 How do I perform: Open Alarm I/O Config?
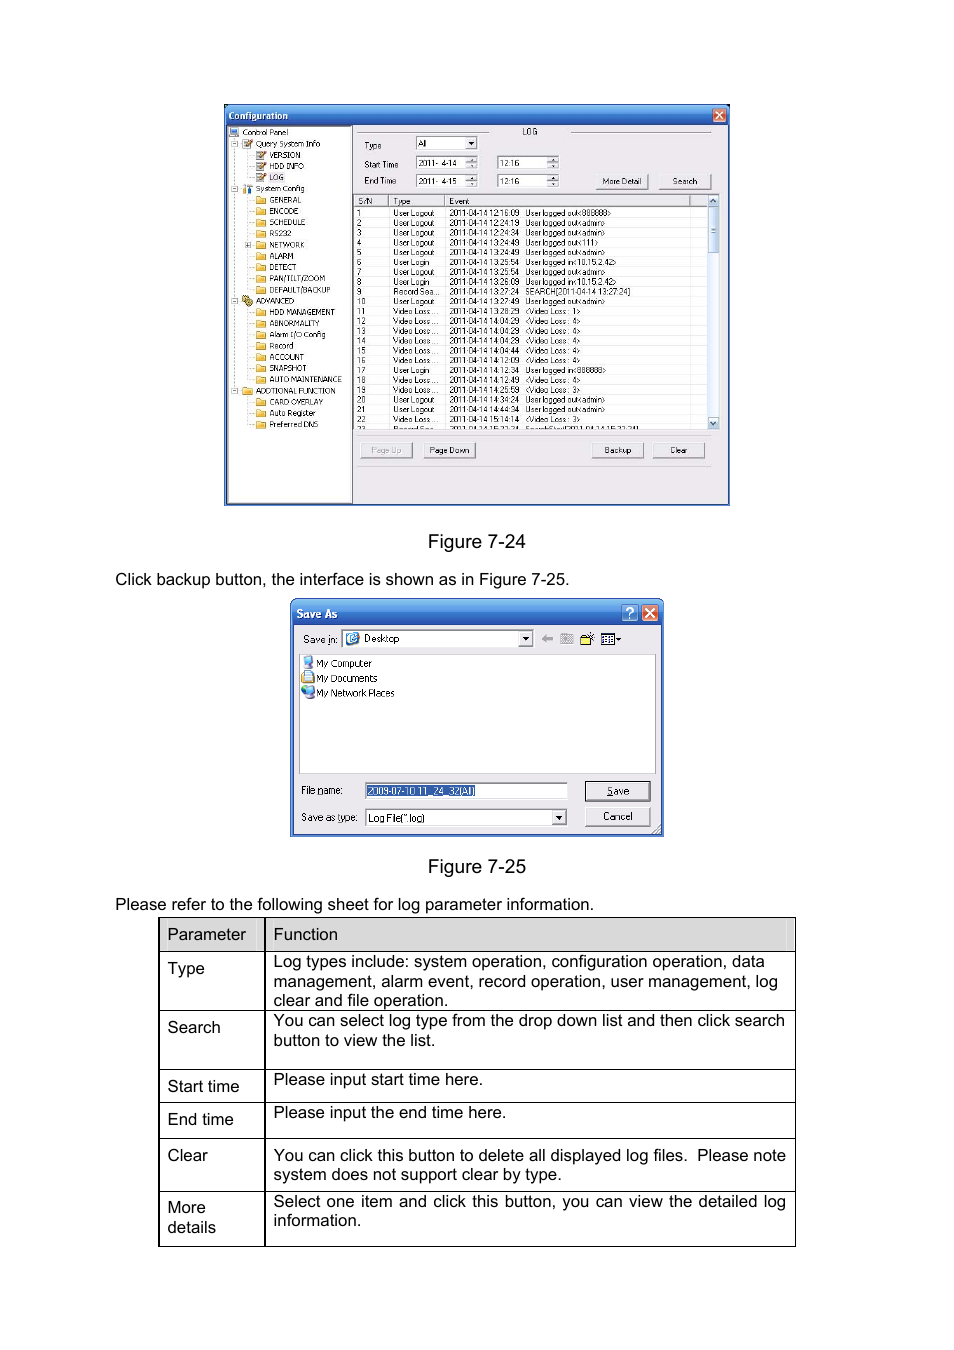tap(297, 335)
